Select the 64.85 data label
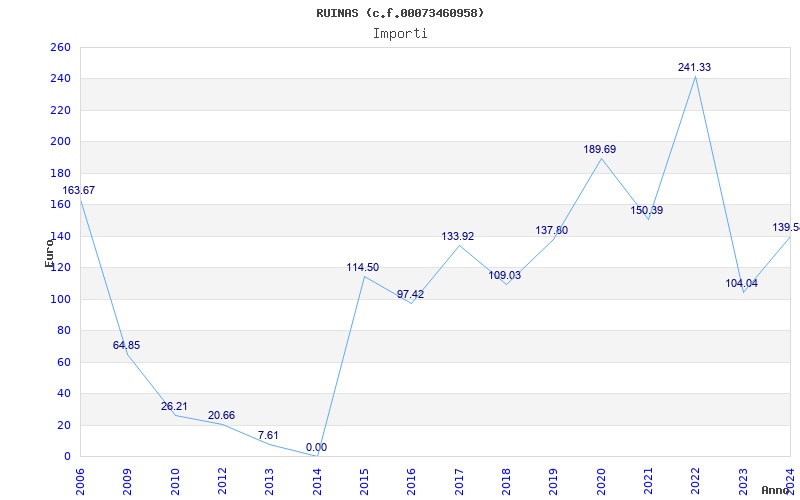 tap(127, 345)
